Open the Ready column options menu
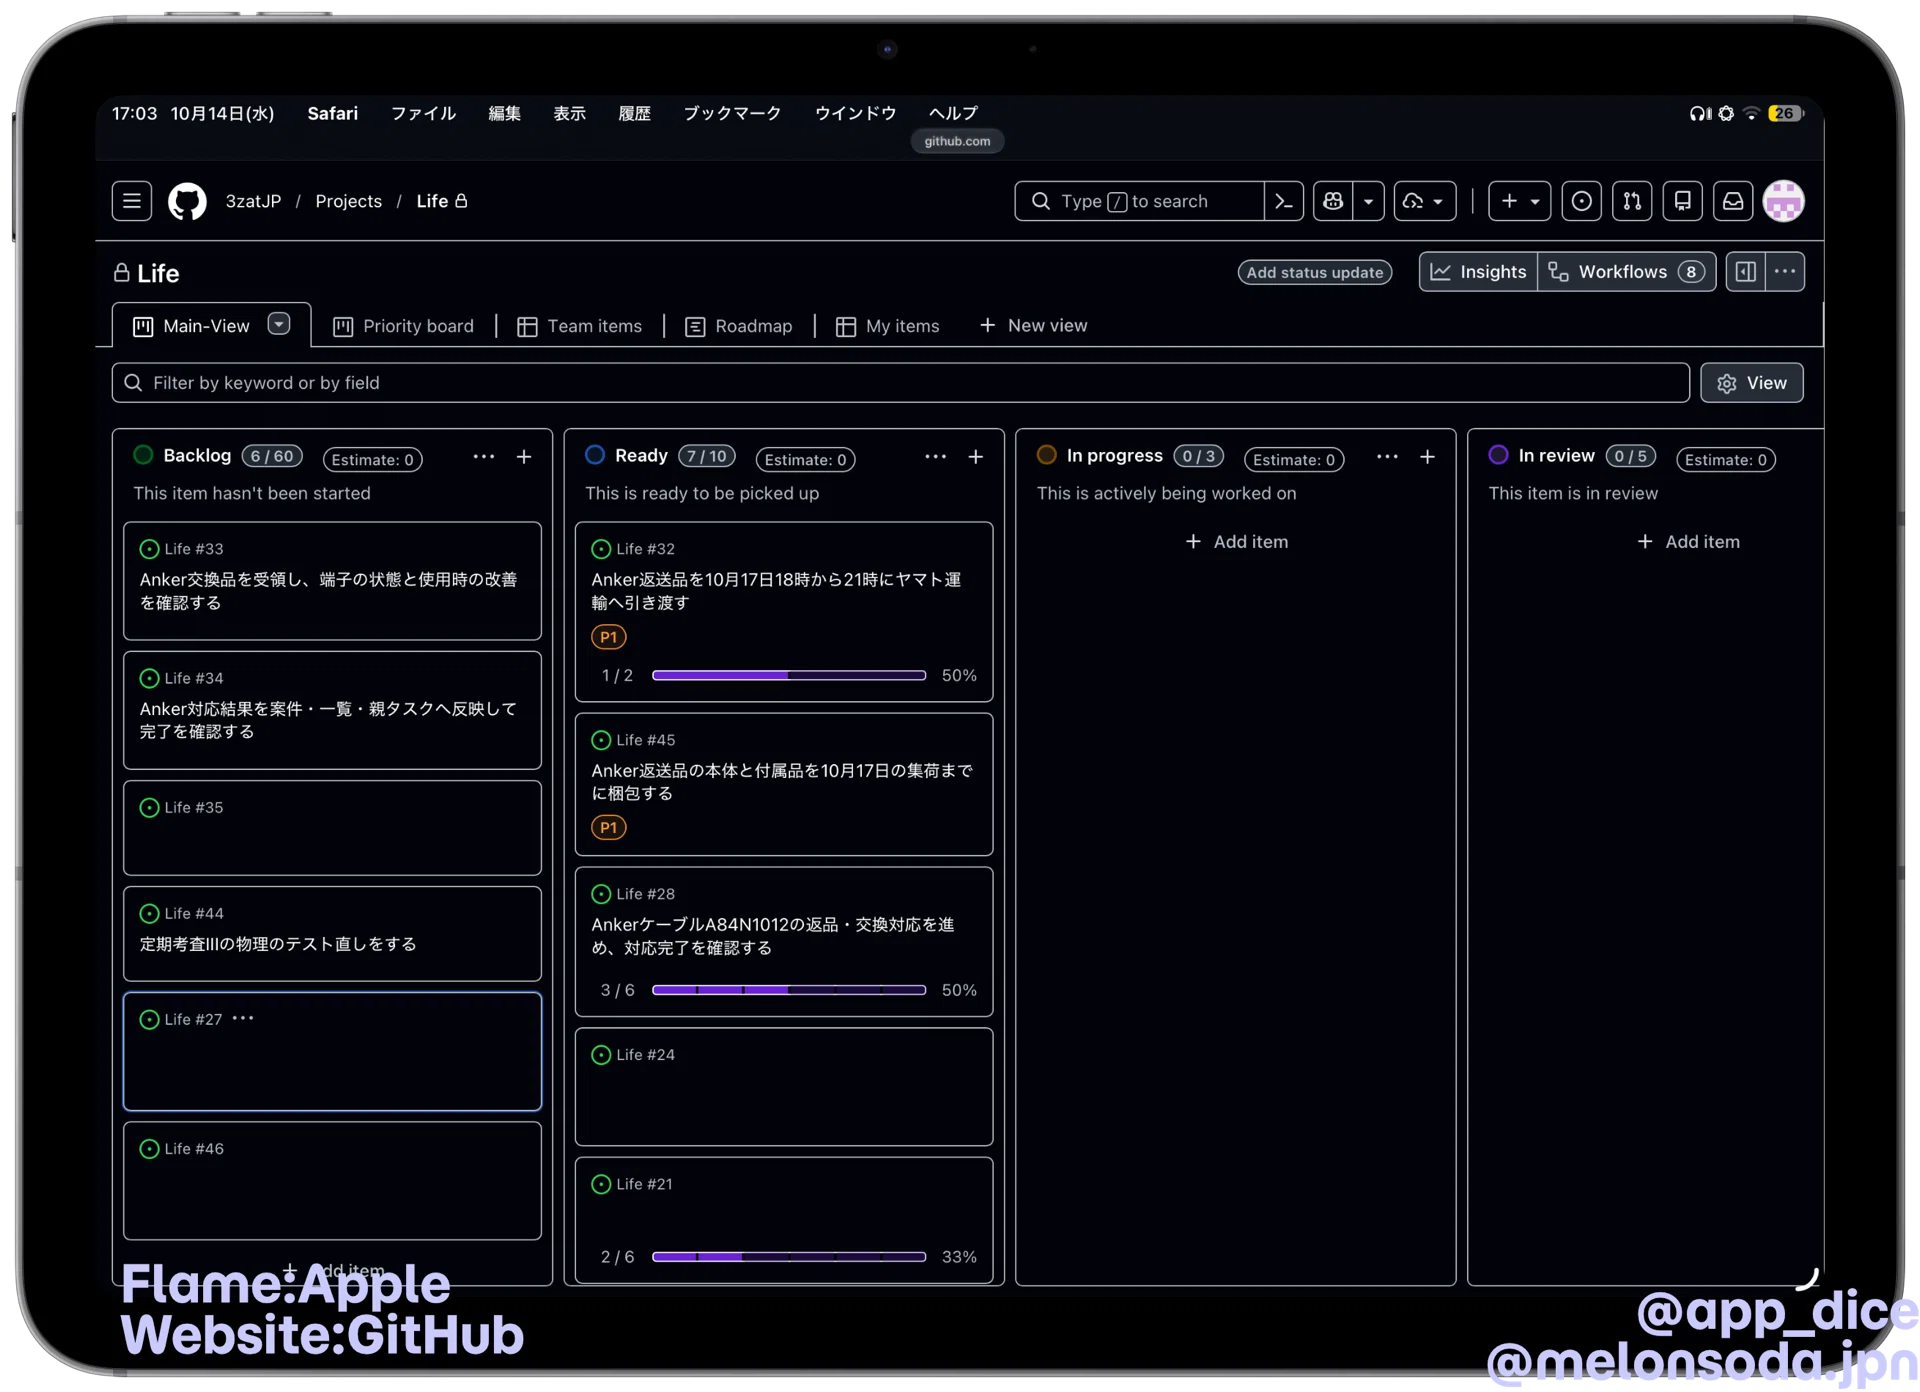The width and height of the screenshot is (1920, 1392). point(935,457)
